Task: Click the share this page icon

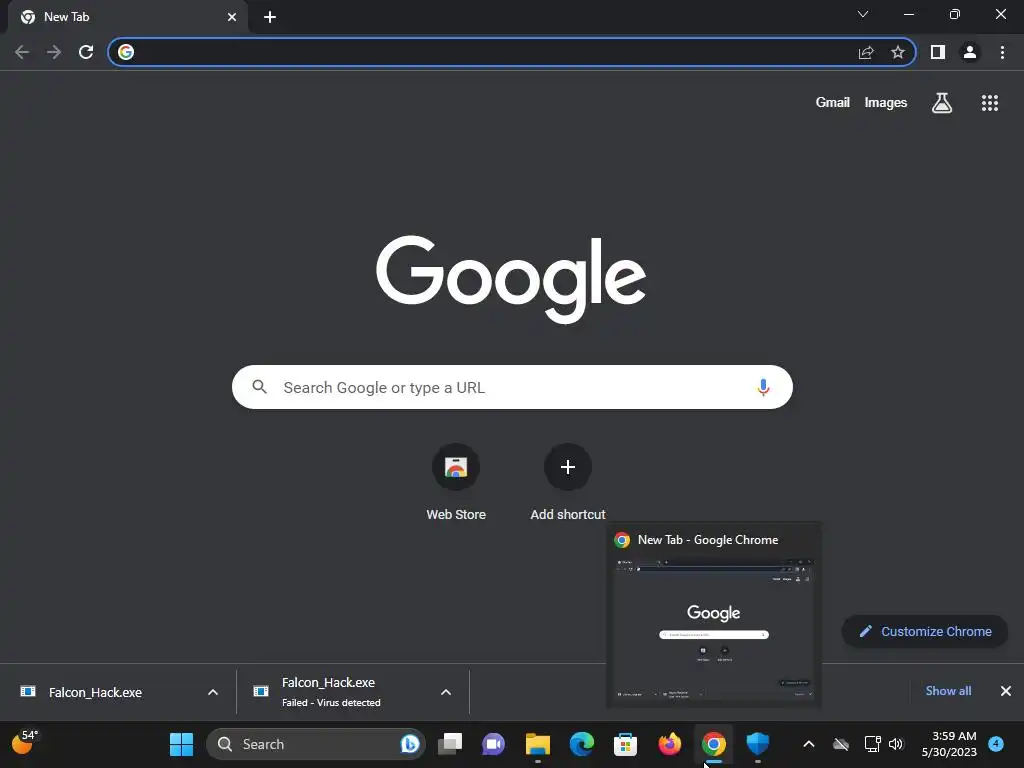Action: click(866, 52)
